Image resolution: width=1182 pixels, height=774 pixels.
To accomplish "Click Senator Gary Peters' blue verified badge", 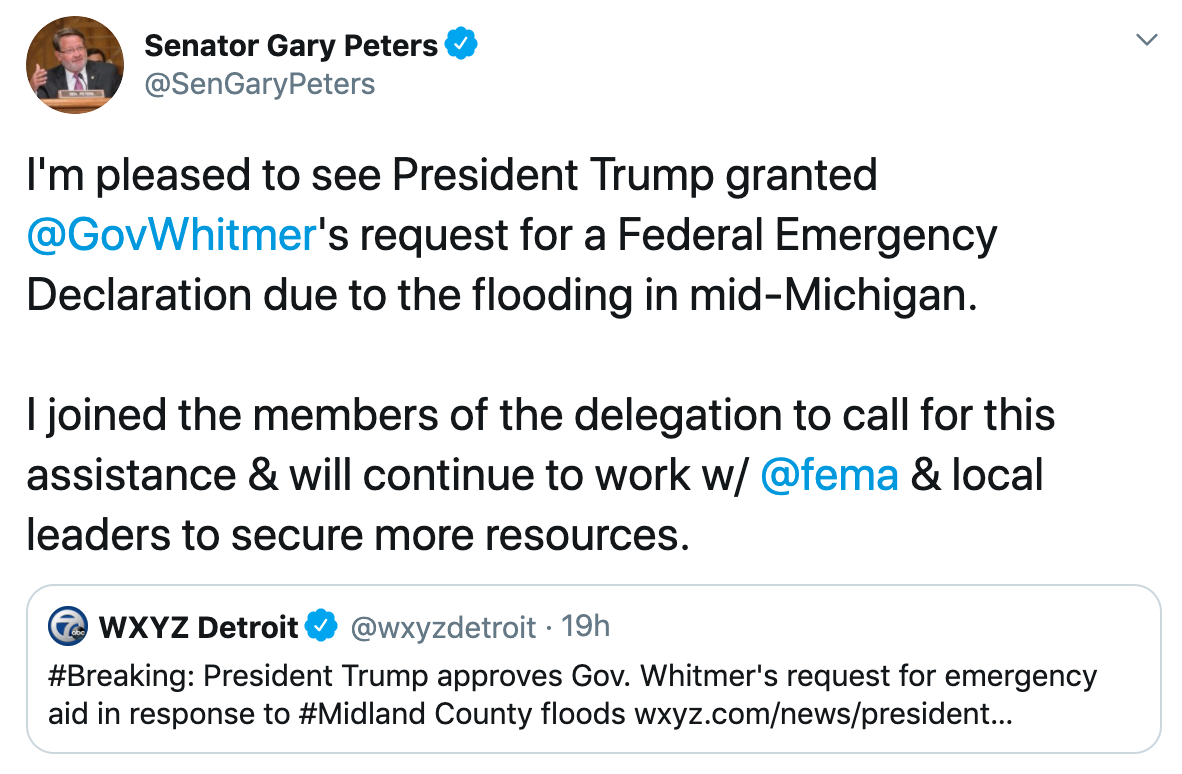I will pyautogui.click(x=461, y=45).
